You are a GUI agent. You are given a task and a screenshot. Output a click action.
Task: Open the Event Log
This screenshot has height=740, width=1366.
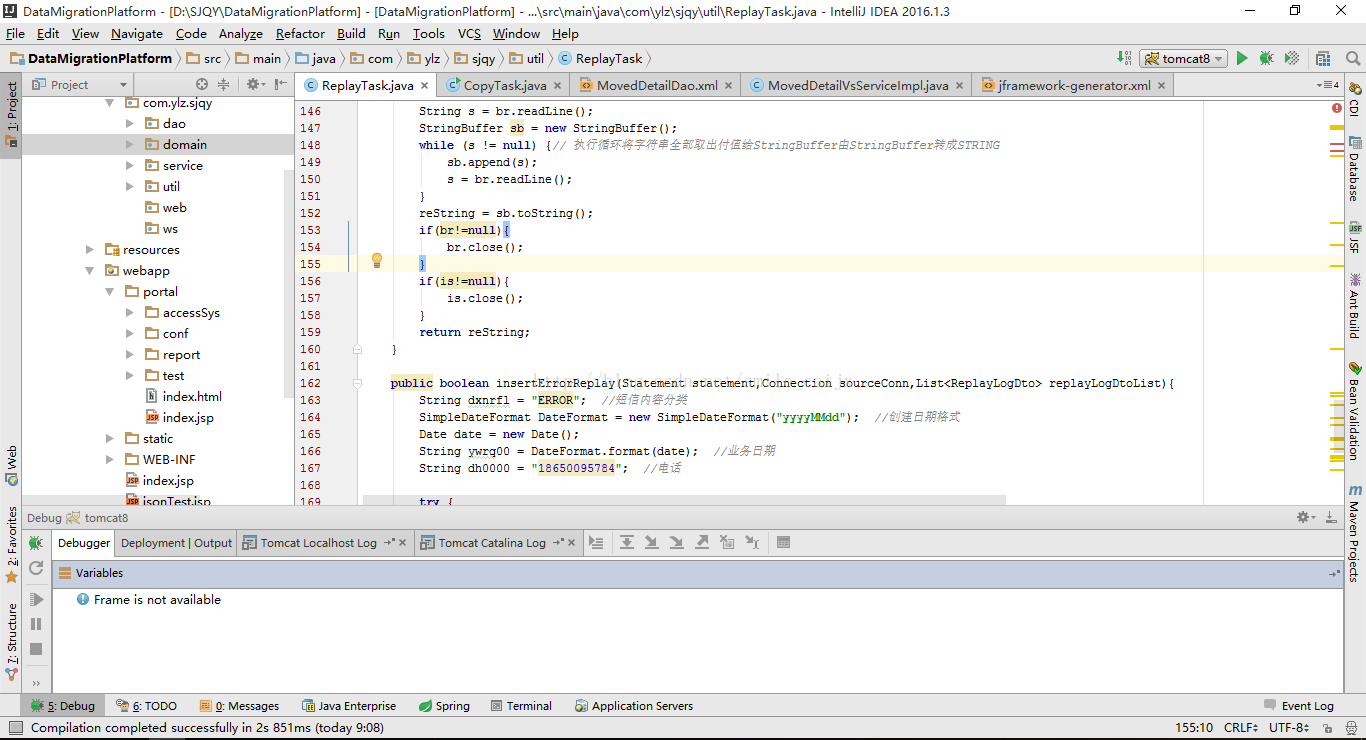(1299, 706)
